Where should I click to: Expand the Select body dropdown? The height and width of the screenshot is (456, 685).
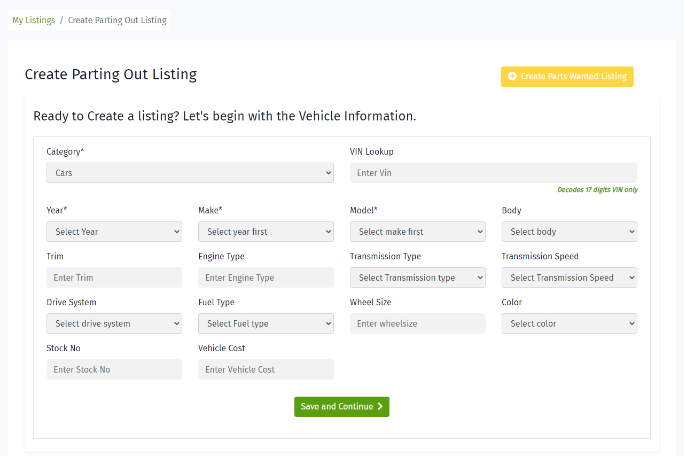click(x=568, y=232)
